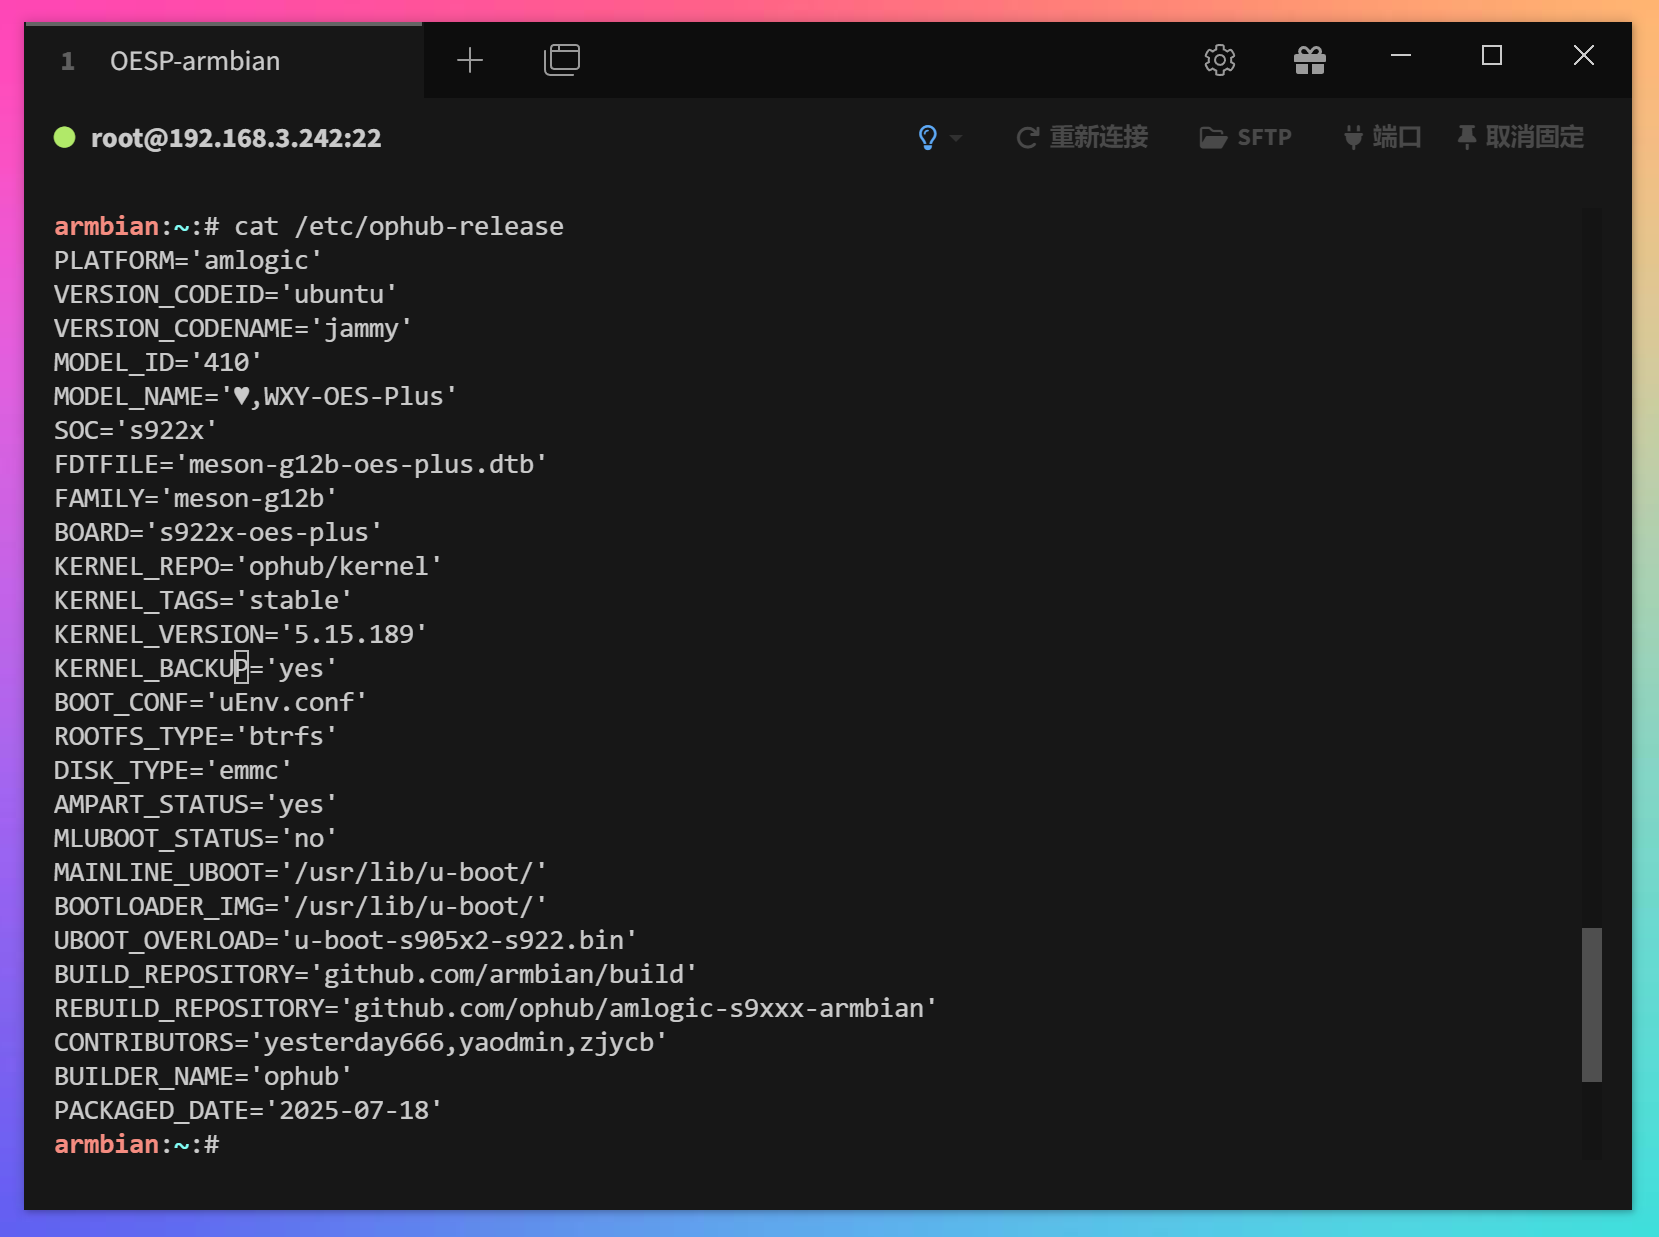Click the empty armbian prompt at bottom

[136, 1144]
